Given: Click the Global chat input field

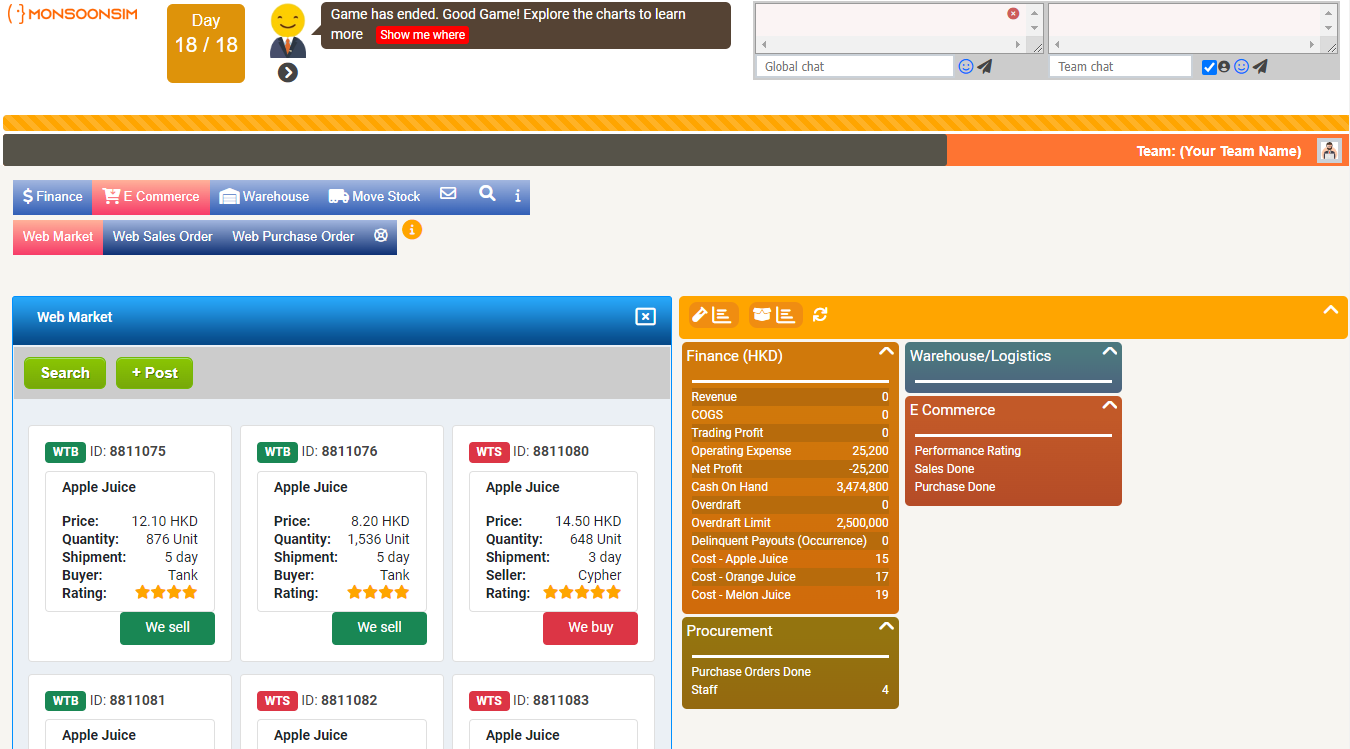Looking at the screenshot, I should 855,67.
